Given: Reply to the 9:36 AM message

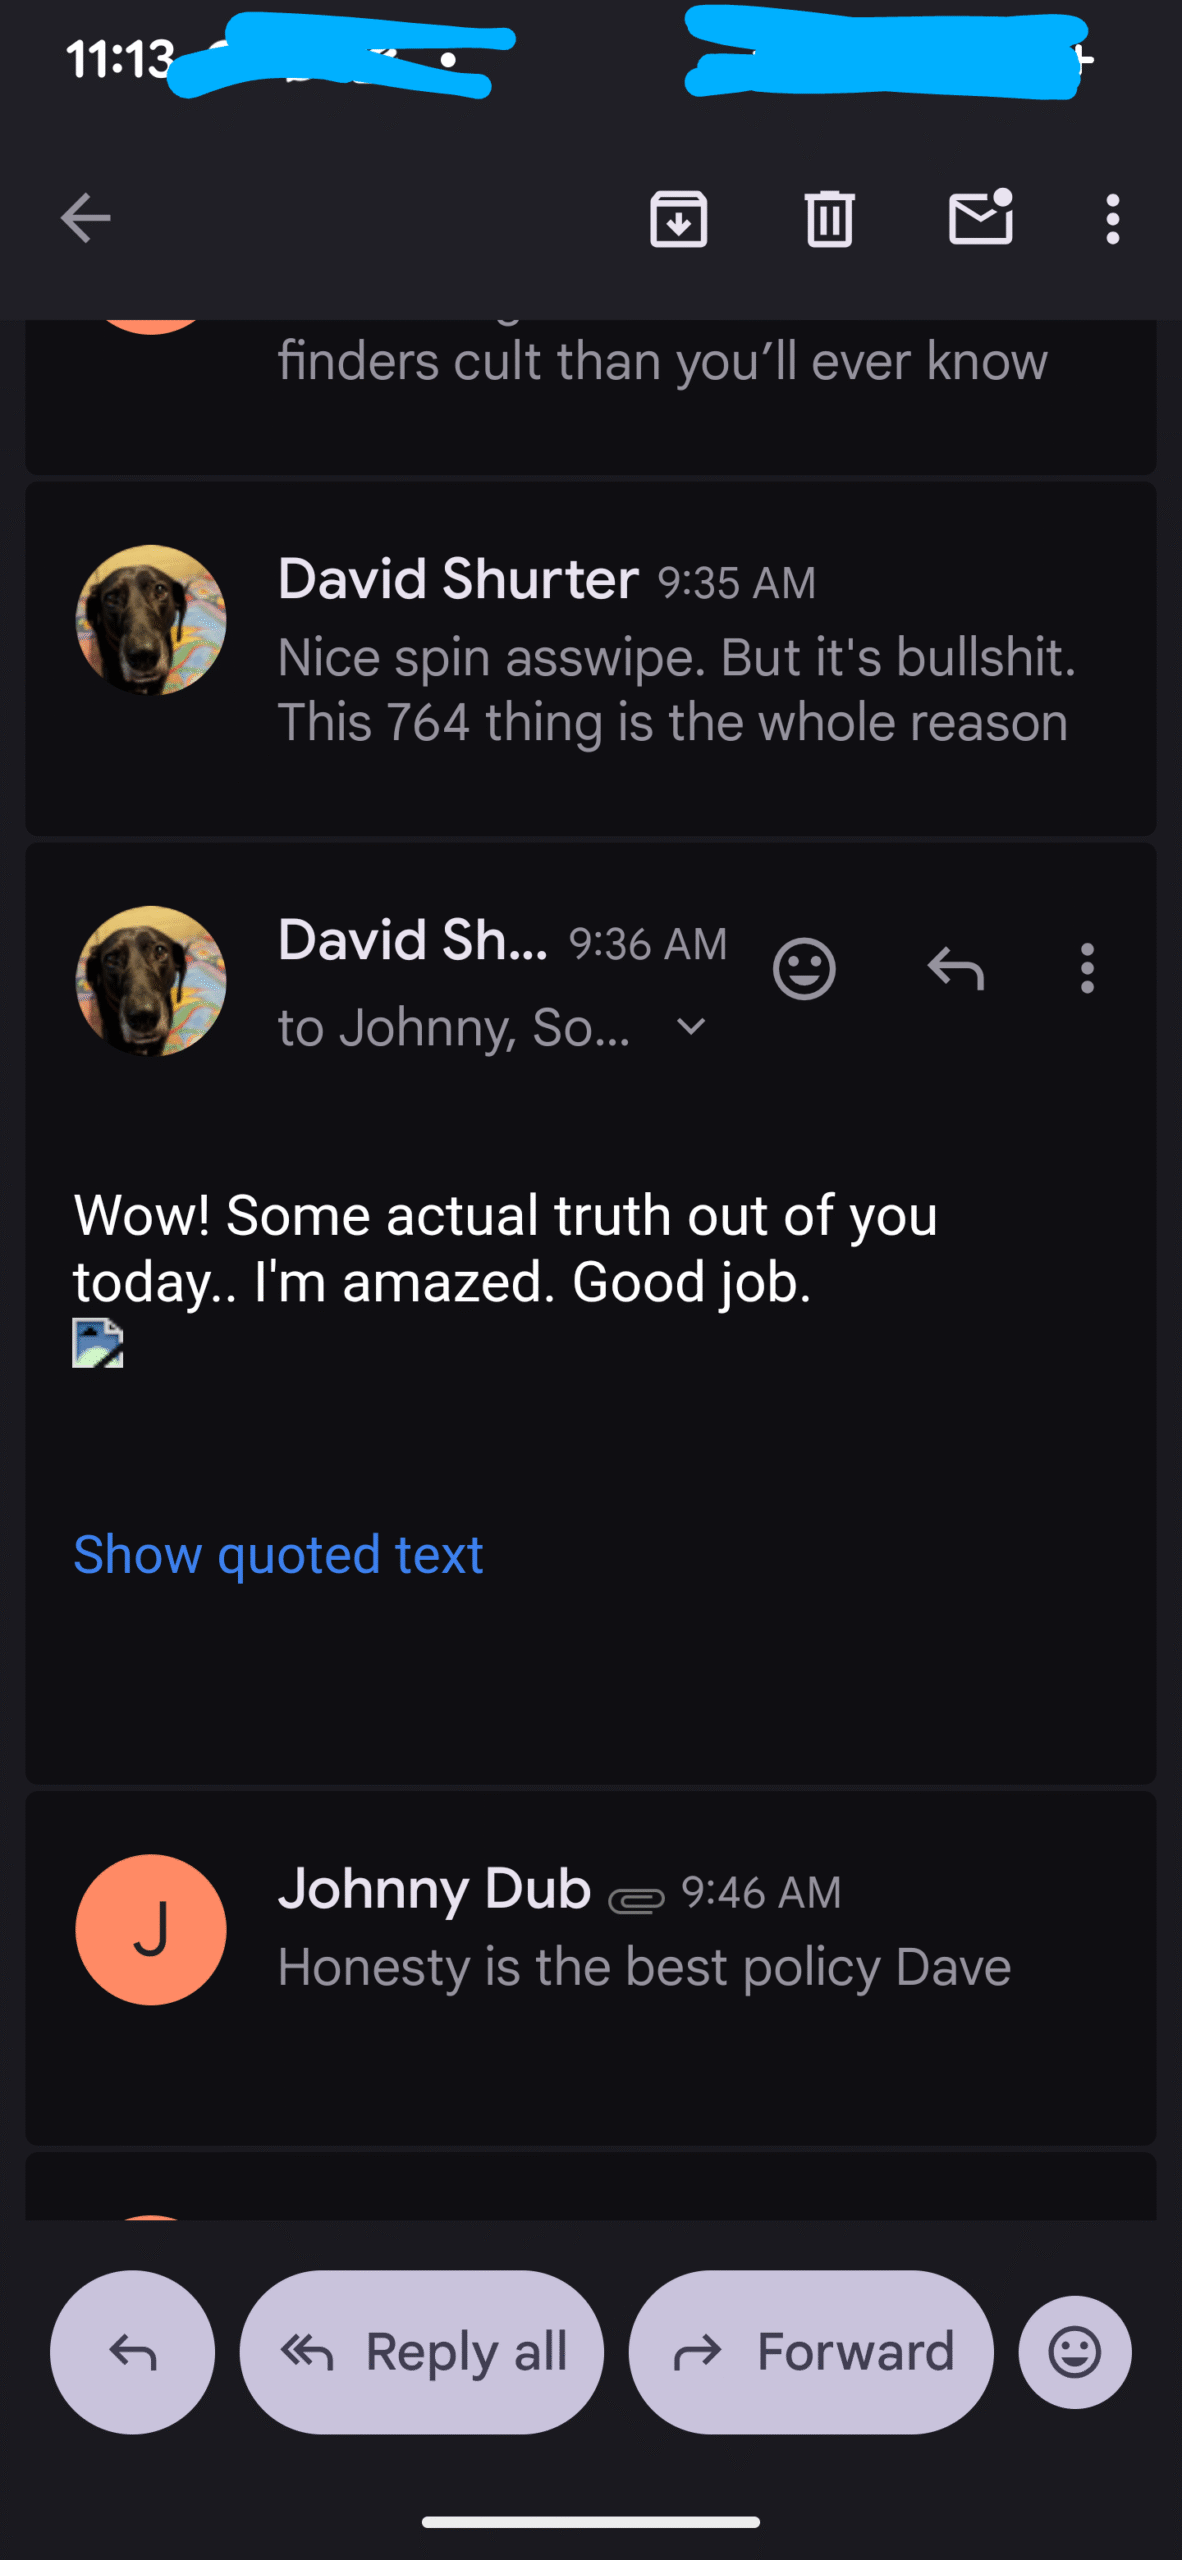Looking at the screenshot, I should click(x=956, y=968).
